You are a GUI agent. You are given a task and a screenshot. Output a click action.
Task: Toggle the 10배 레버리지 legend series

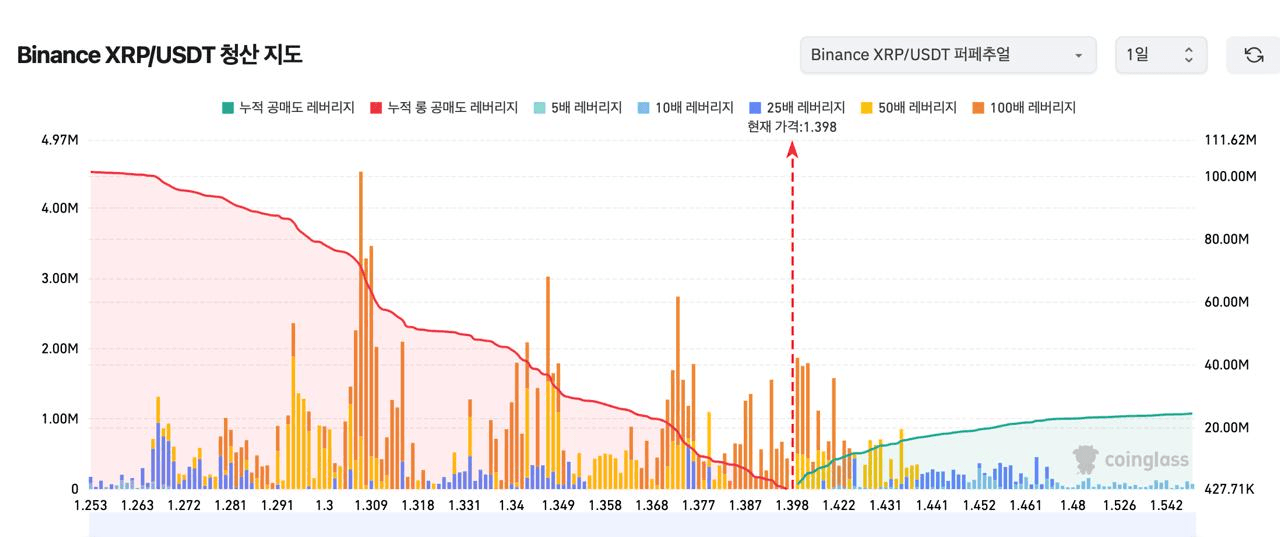[685, 108]
